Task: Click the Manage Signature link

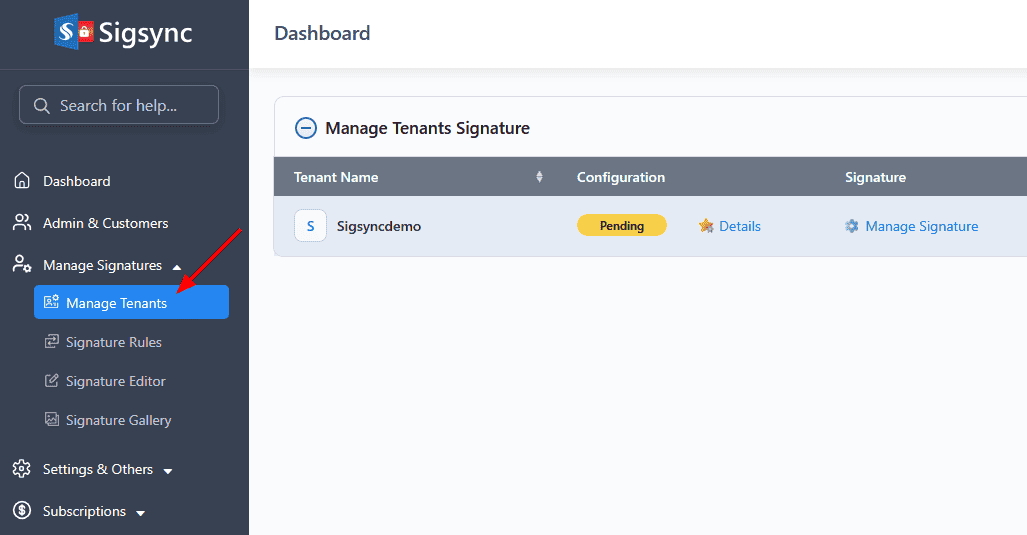Action: click(921, 226)
